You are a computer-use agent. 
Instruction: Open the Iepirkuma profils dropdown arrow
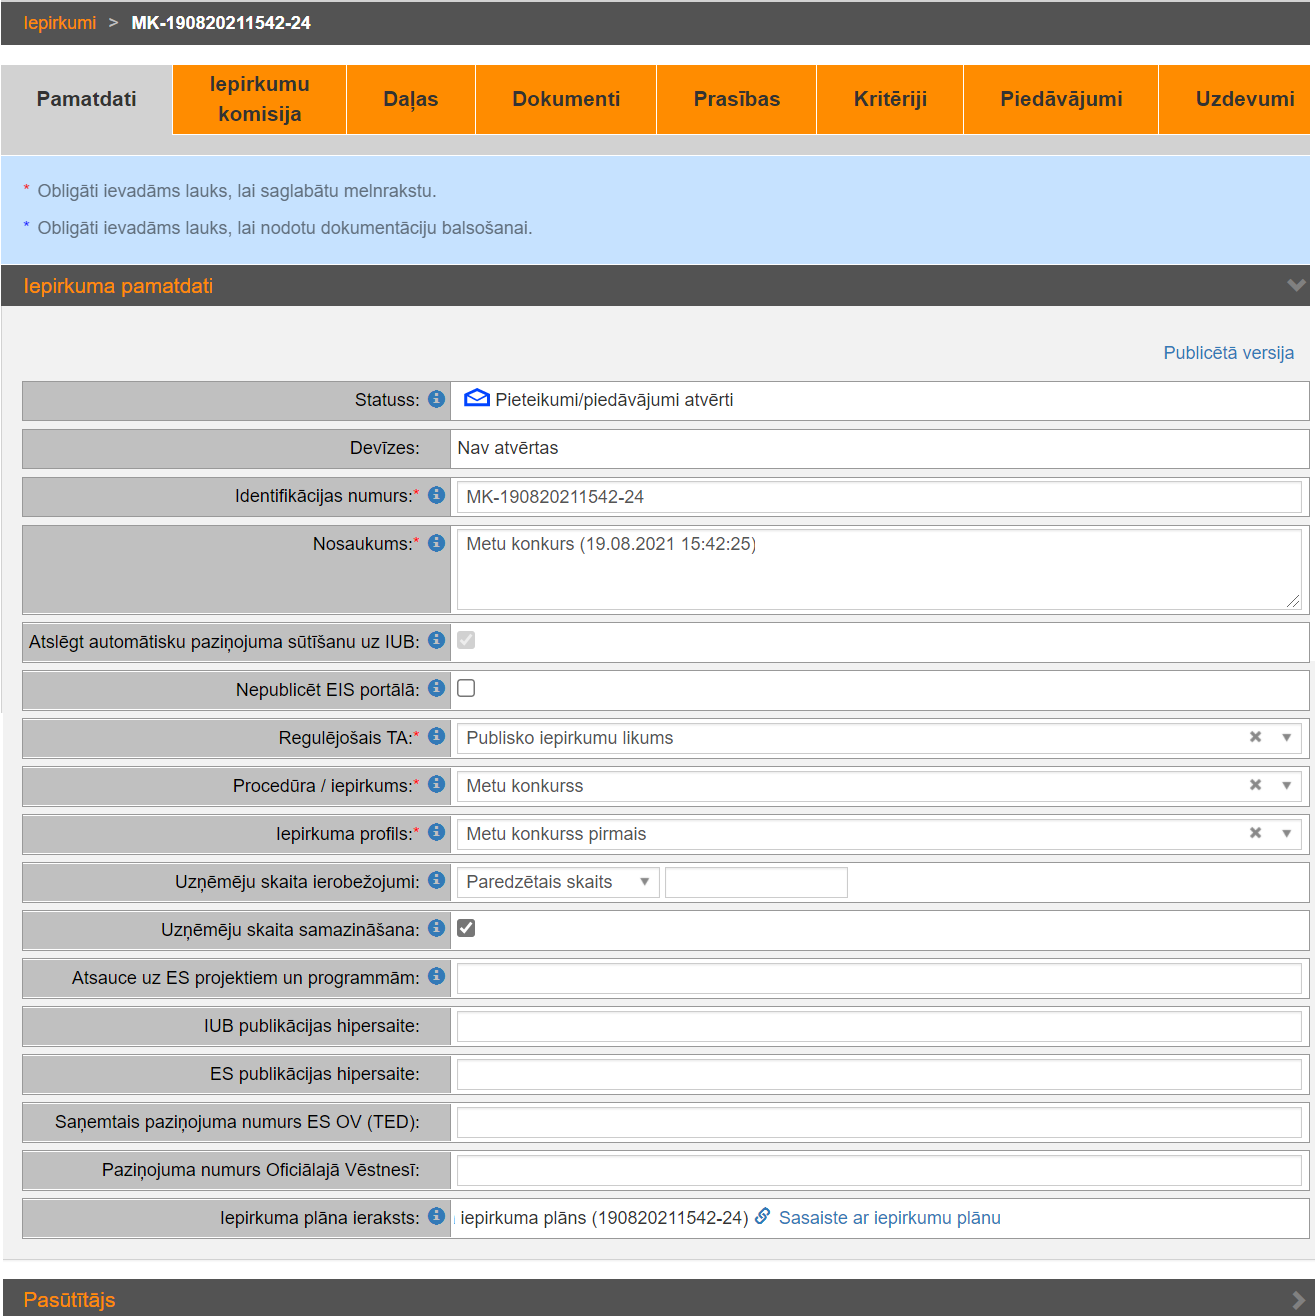click(1286, 833)
